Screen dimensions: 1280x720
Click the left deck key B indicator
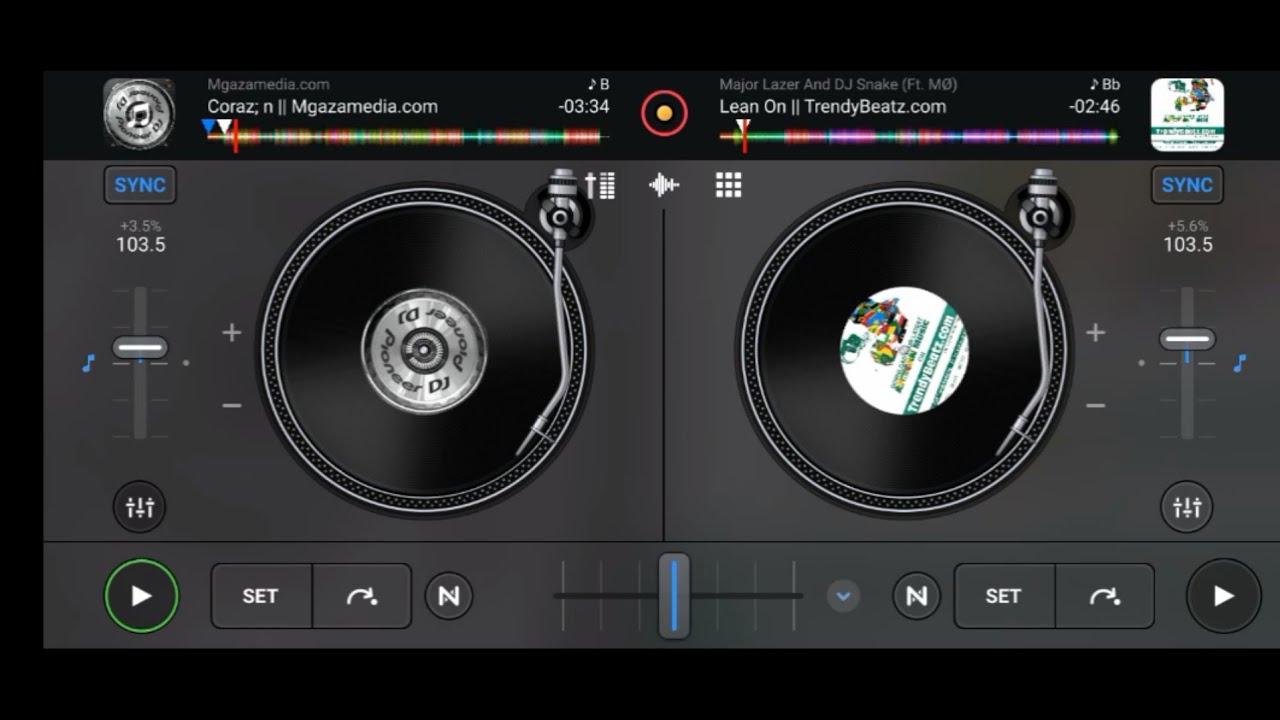pos(599,85)
